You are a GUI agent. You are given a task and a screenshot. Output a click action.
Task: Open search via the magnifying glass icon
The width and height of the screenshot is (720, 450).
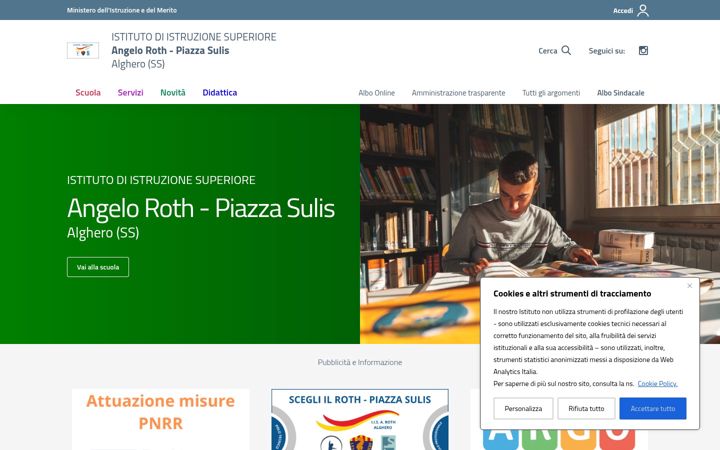click(566, 51)
